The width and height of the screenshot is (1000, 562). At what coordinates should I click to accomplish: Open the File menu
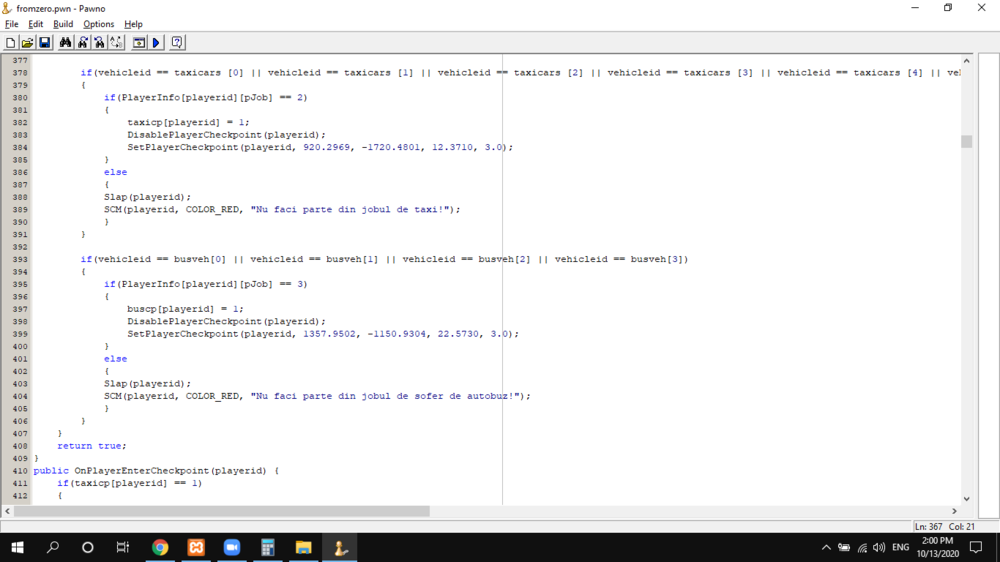coord(11,24)
